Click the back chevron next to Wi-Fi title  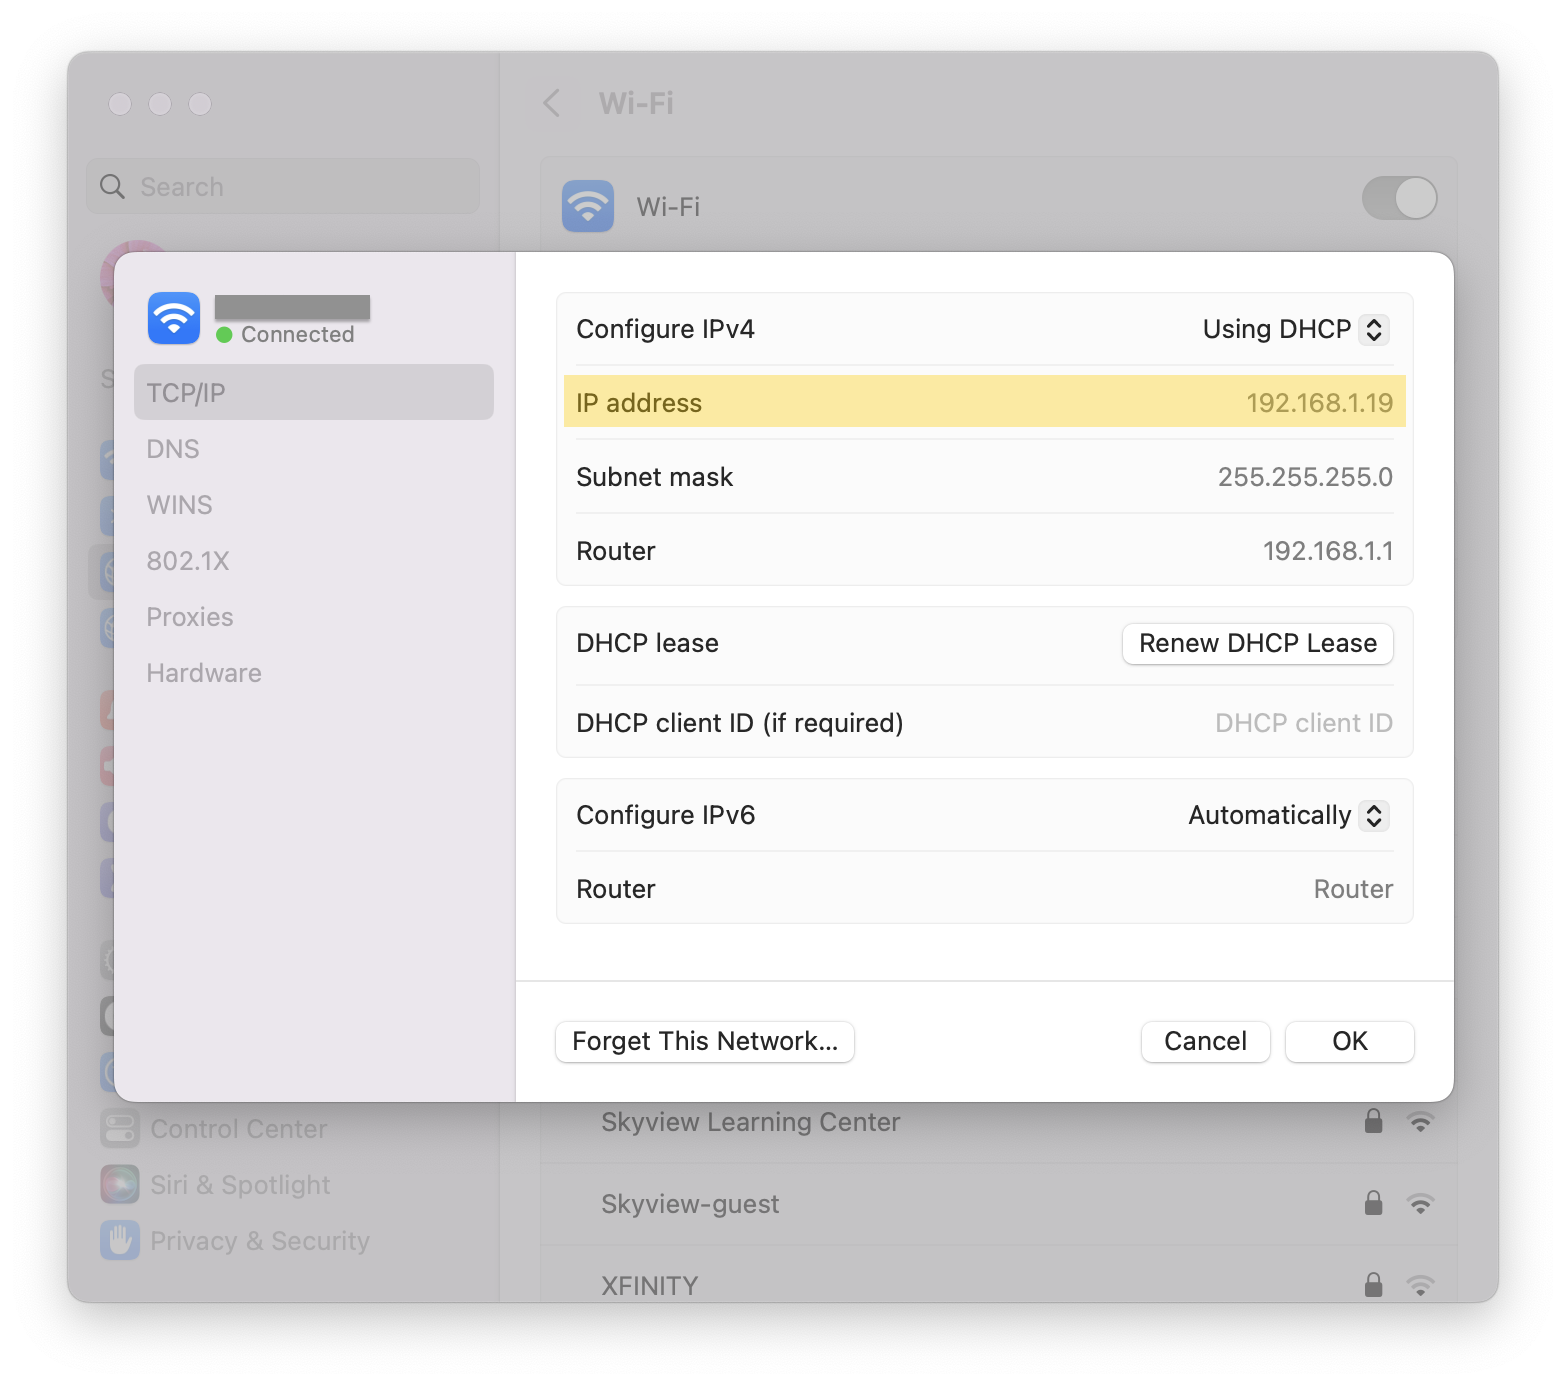coord(552,103)
